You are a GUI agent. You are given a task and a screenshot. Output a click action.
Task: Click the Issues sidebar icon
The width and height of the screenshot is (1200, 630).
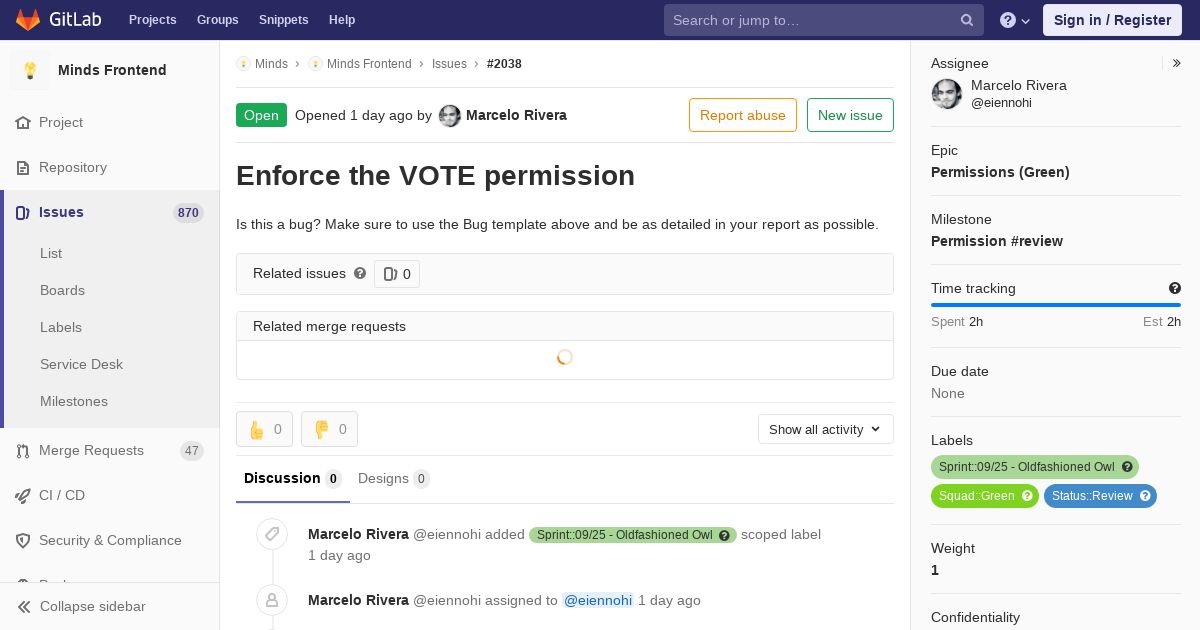point(23,212)
